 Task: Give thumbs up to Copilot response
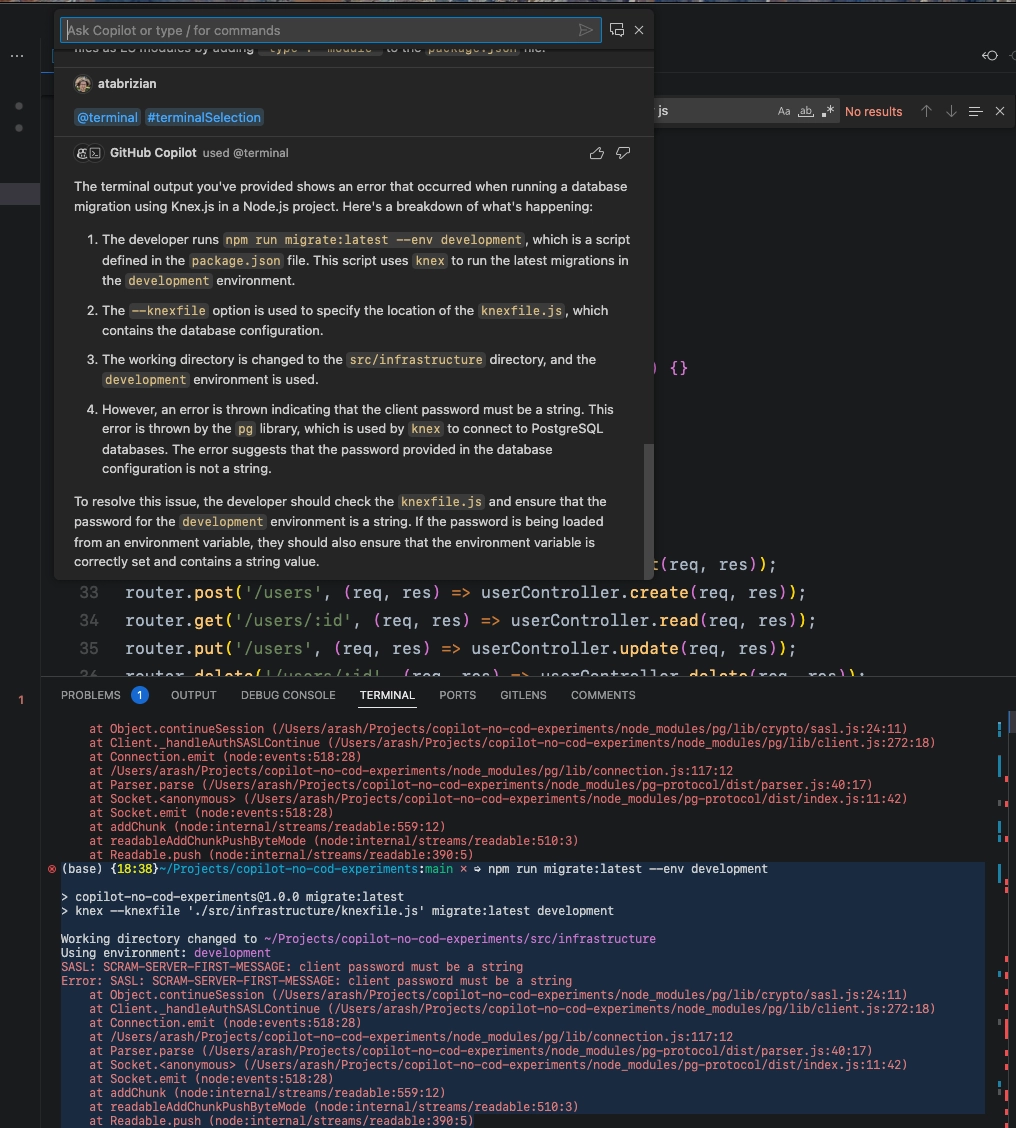pos(597,153)
